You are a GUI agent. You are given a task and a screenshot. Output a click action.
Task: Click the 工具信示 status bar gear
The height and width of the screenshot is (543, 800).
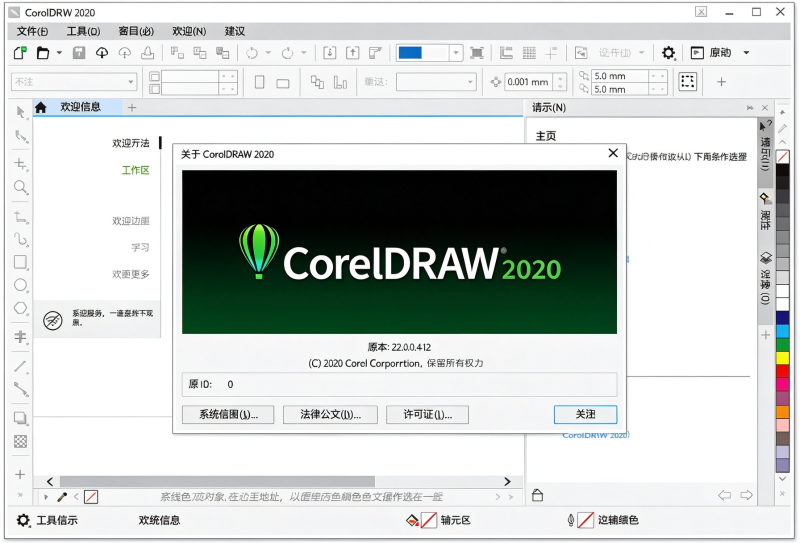tap(23, 520)
